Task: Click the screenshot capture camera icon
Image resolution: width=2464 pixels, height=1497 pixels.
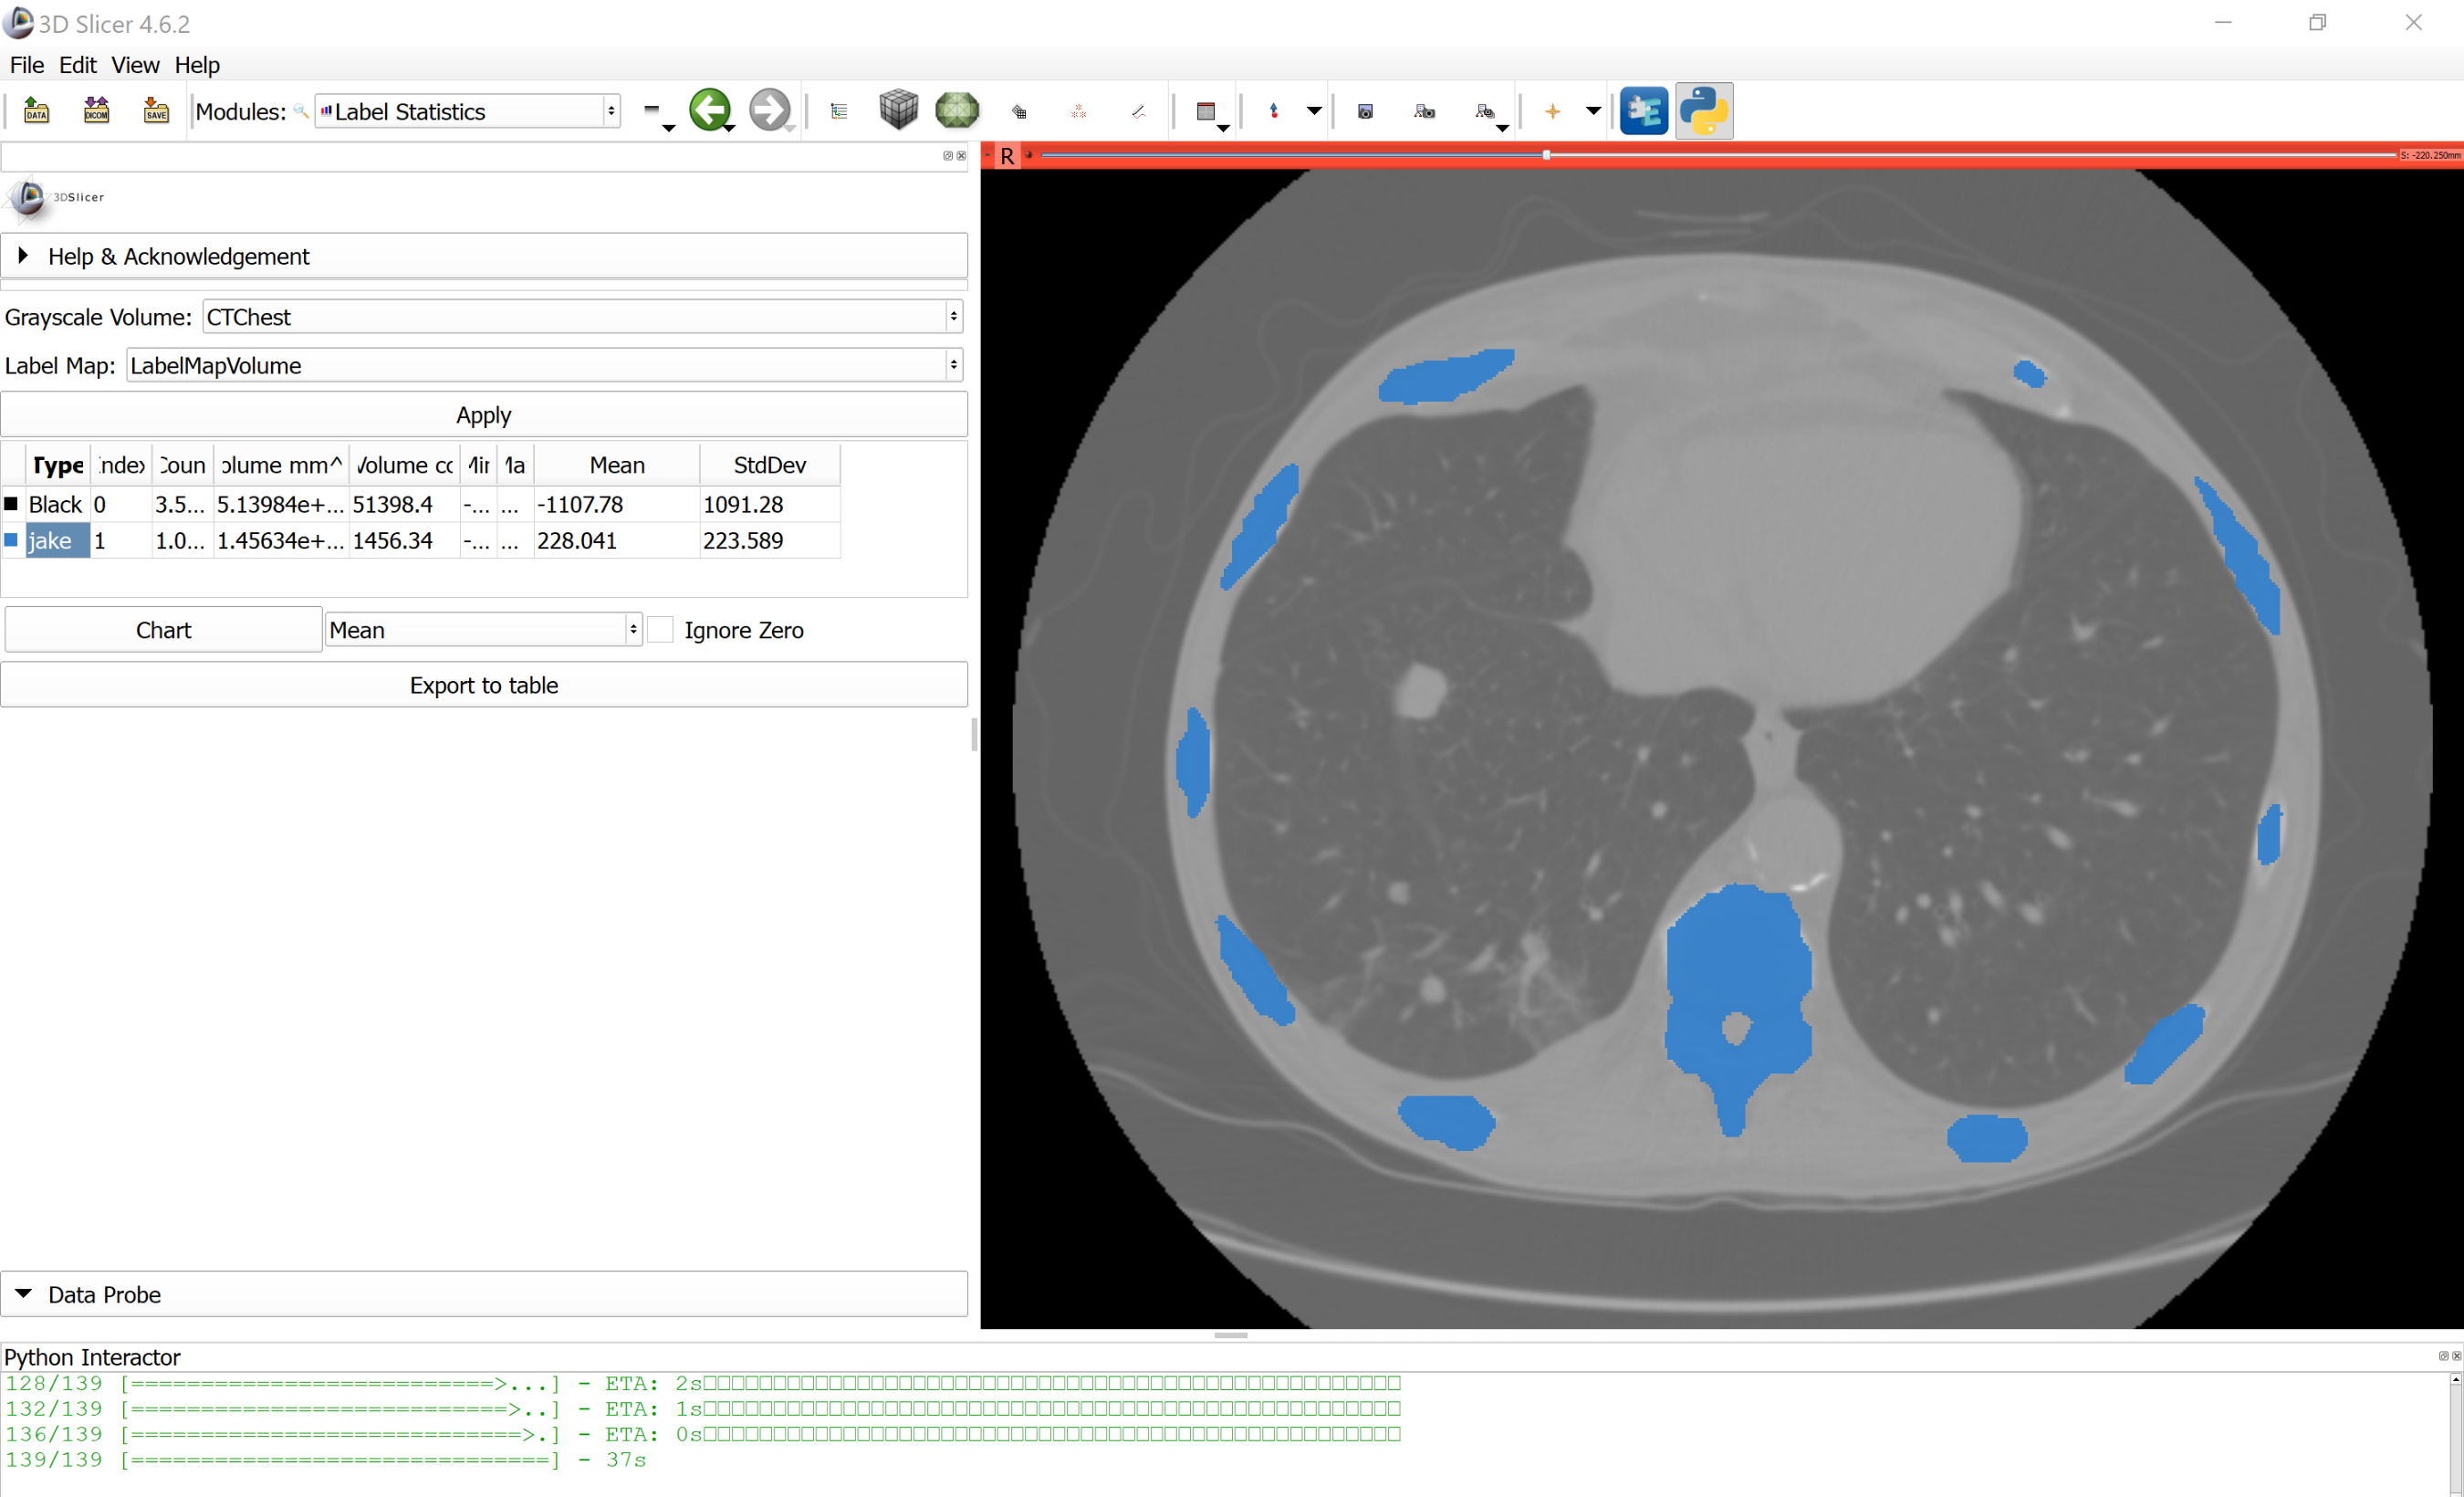Action: pos(1365,111)
